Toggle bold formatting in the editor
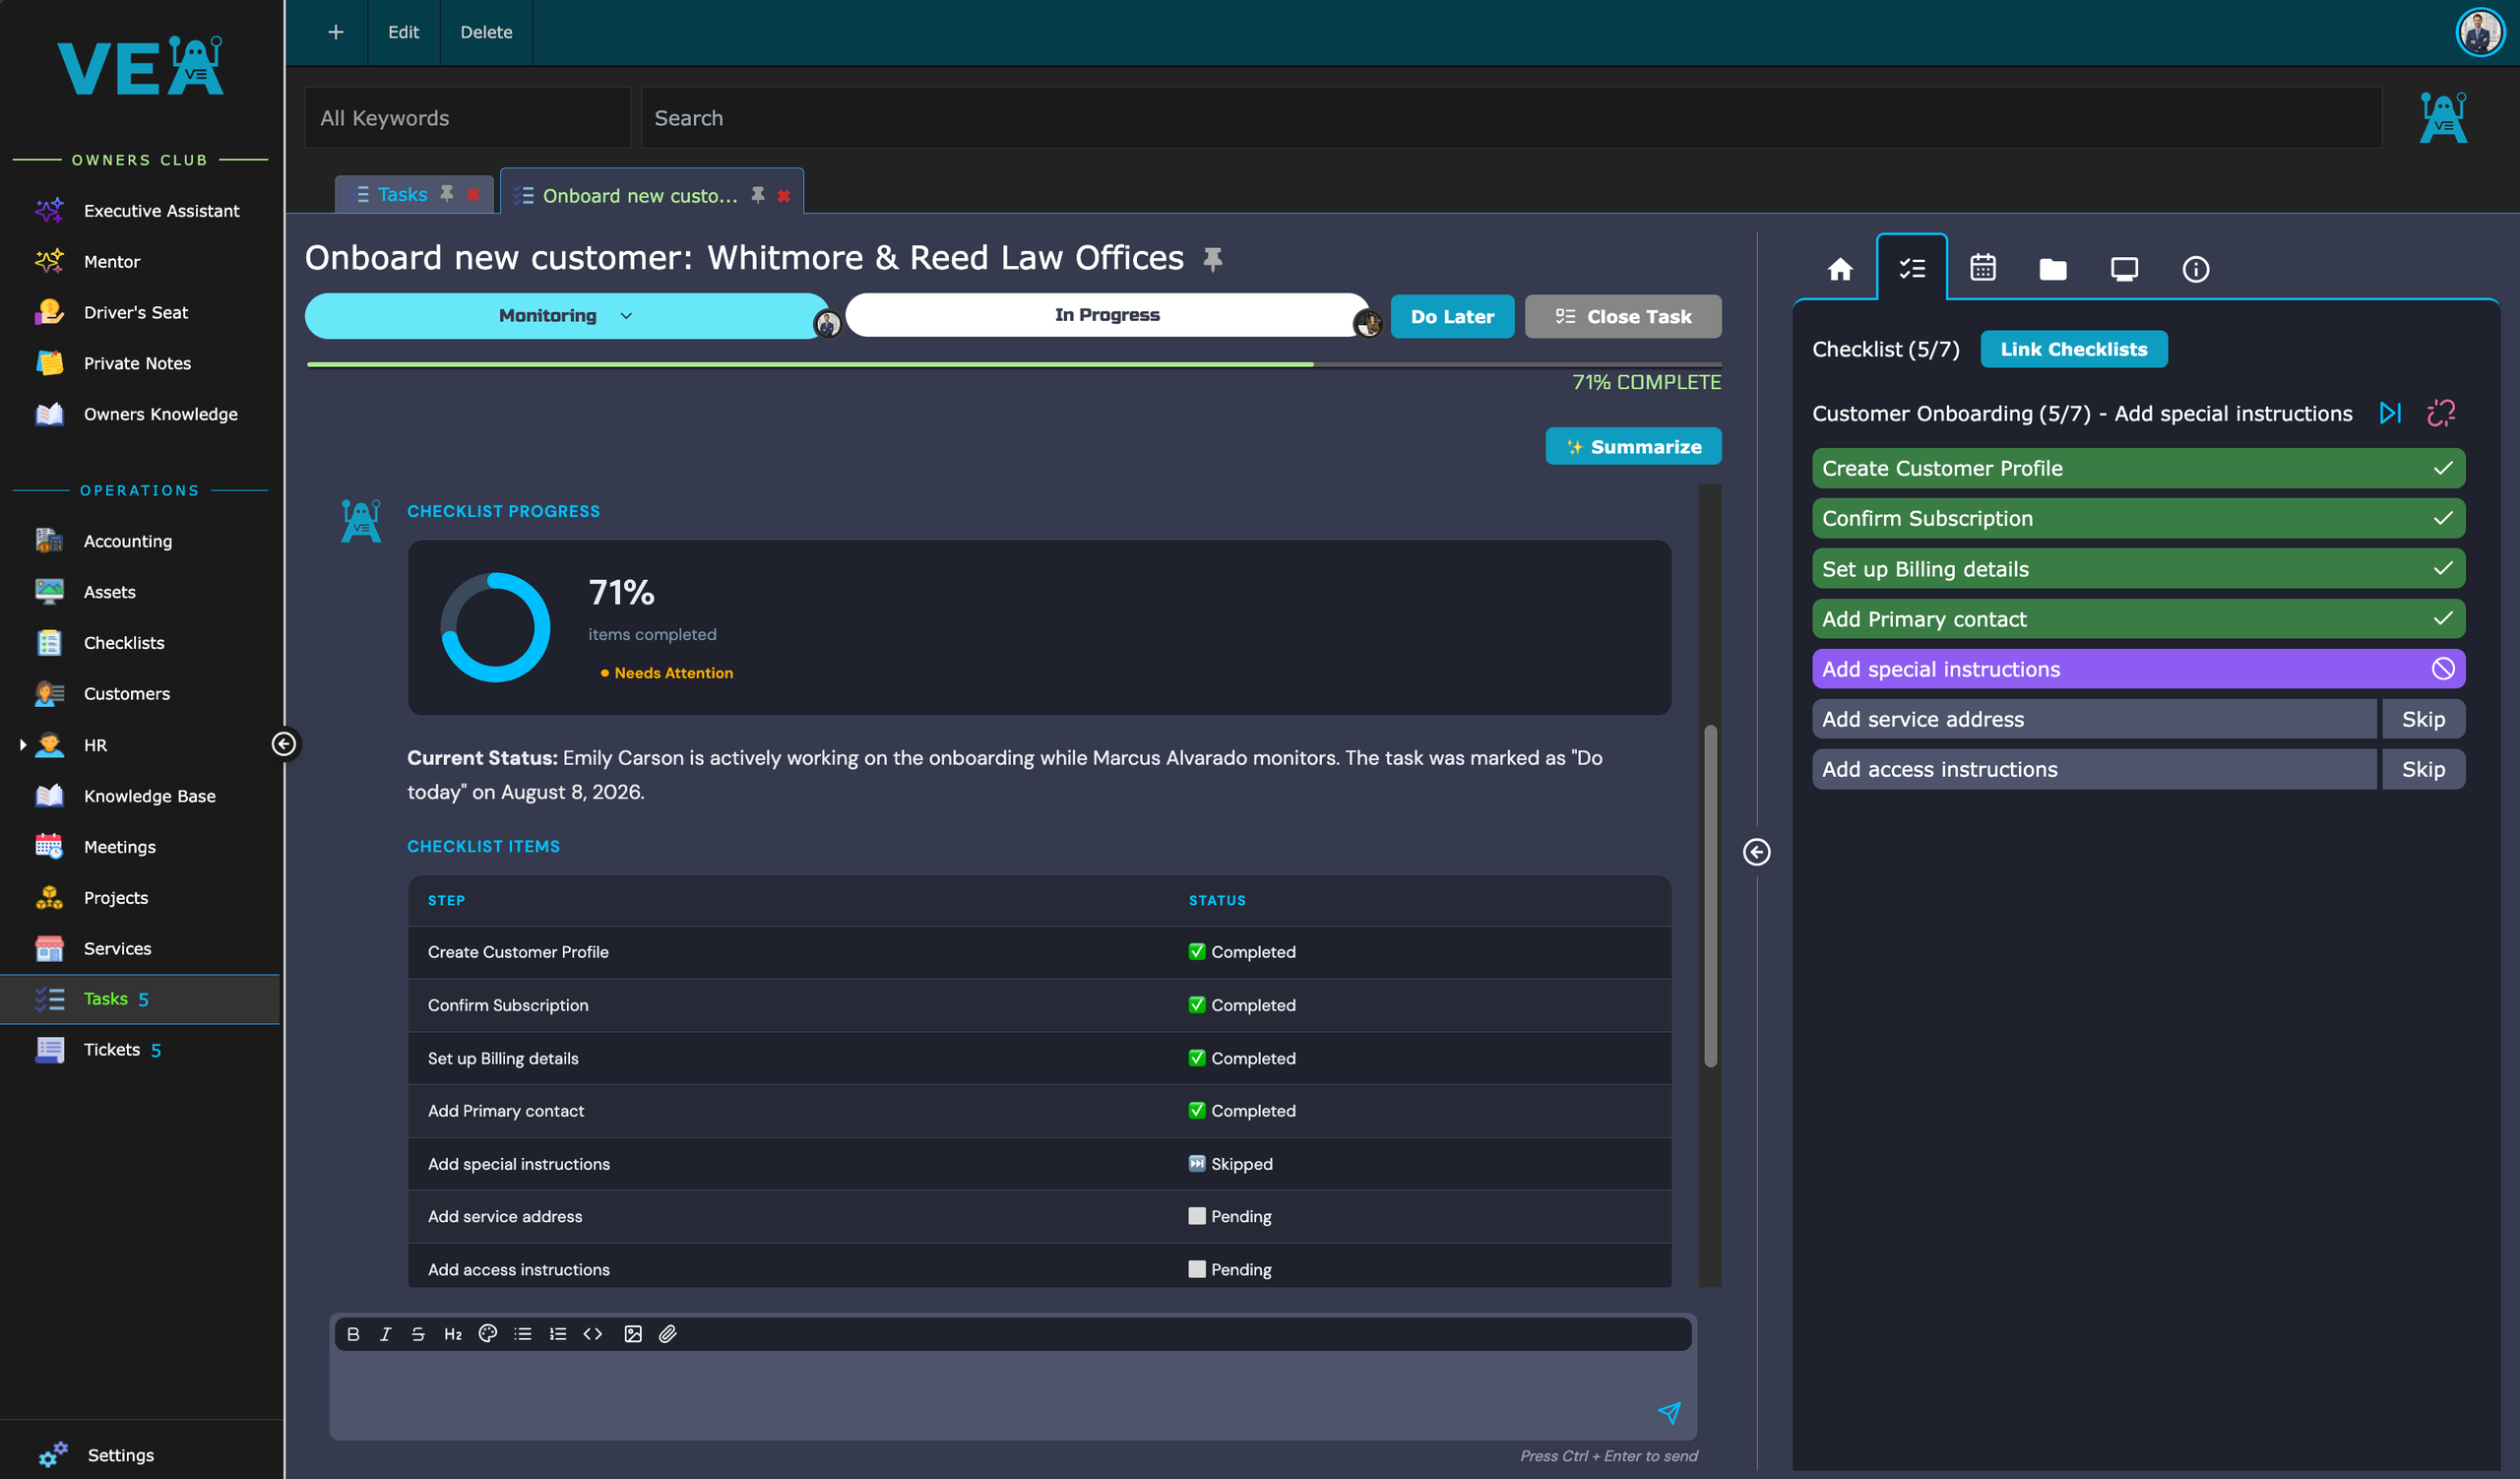Screen dimensions: 2520x1479 pyautogui.click(x=353, y=1334)
